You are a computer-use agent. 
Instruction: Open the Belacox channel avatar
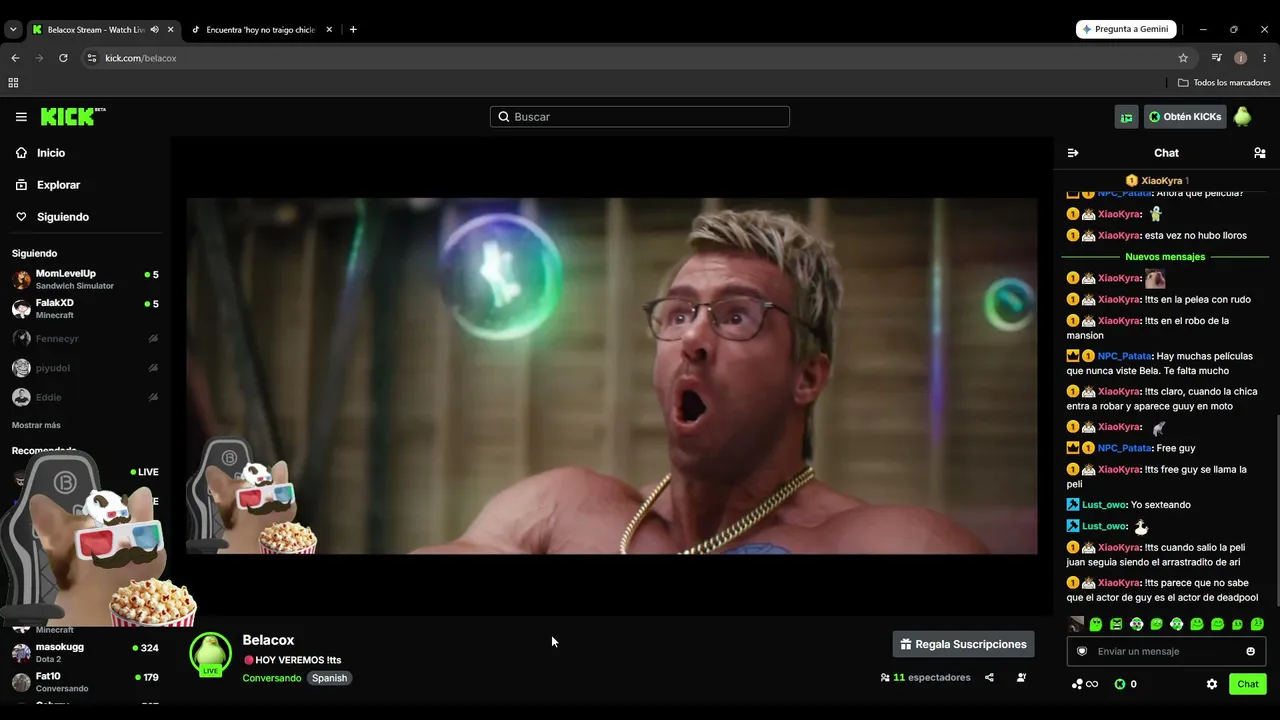[x=211, y=654]
